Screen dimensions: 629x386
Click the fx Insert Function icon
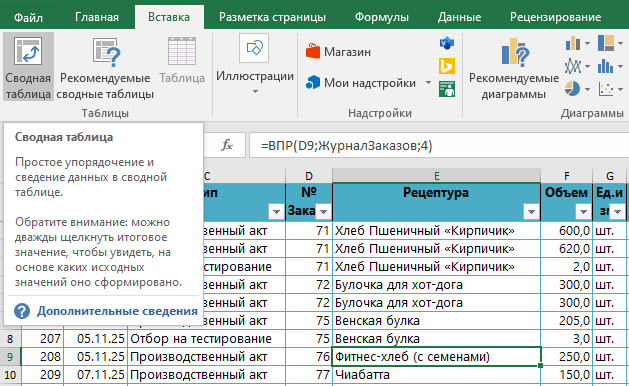[x=227, y=145]
